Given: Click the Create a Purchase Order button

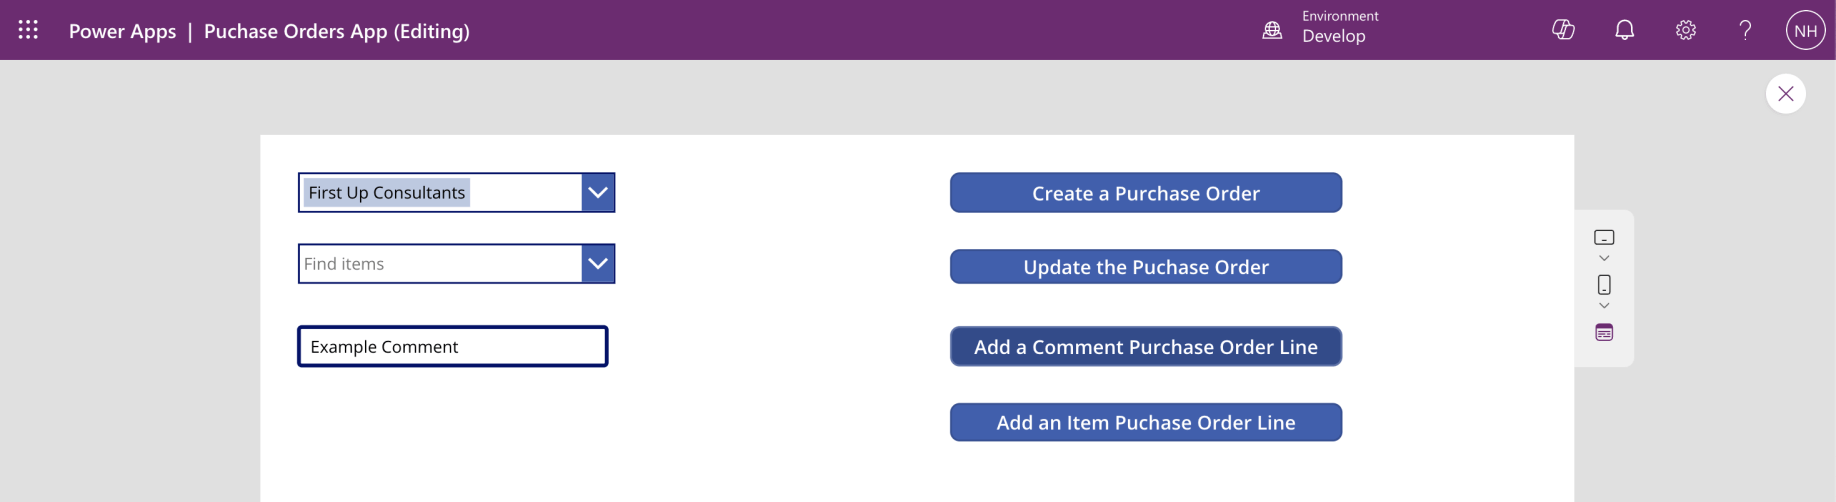Looking at the screenshot, I should point(1145,193).
